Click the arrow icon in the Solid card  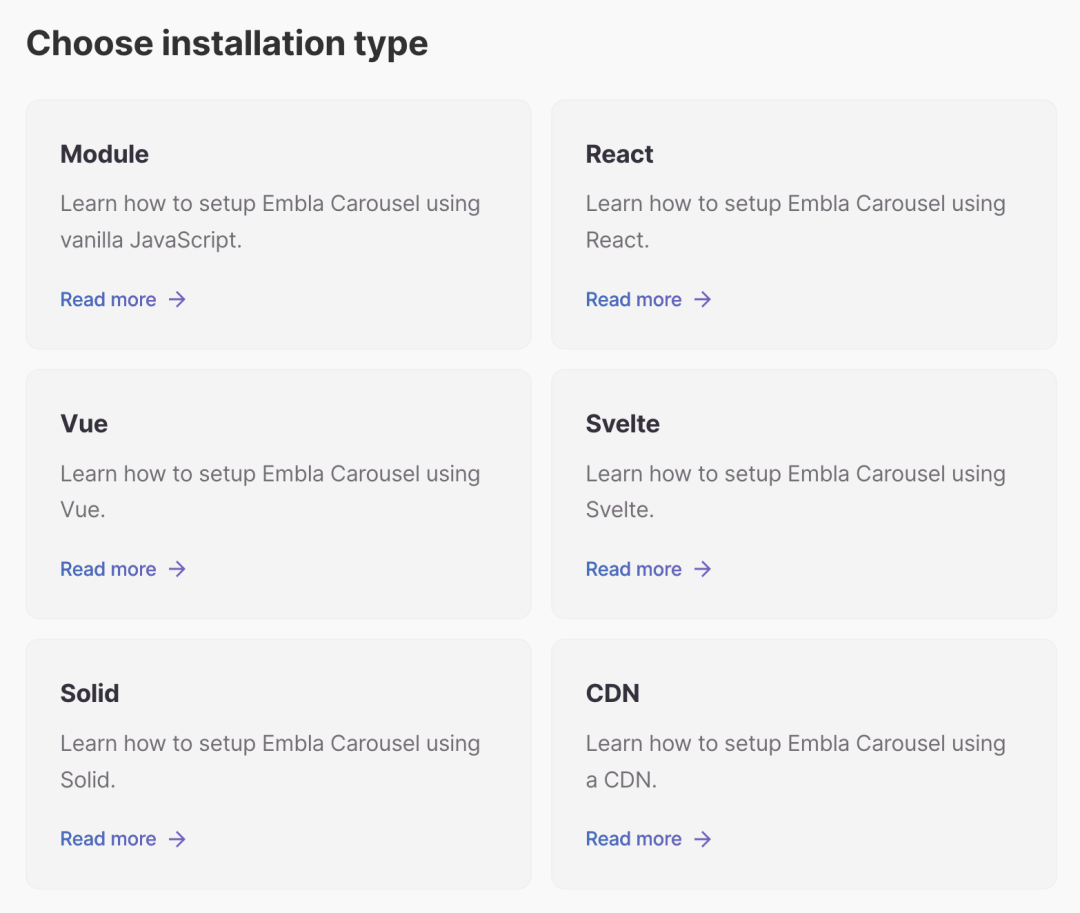coord(177,839)
